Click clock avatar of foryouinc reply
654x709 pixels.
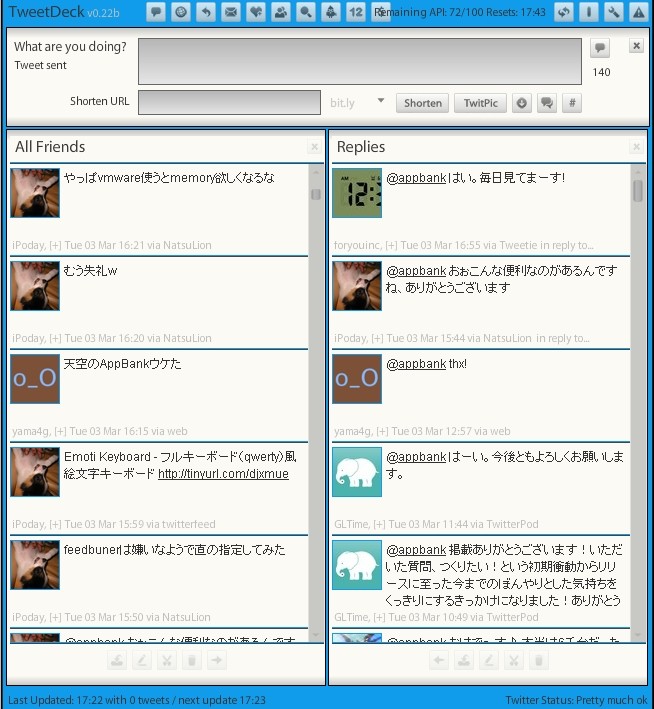point(357,193)
